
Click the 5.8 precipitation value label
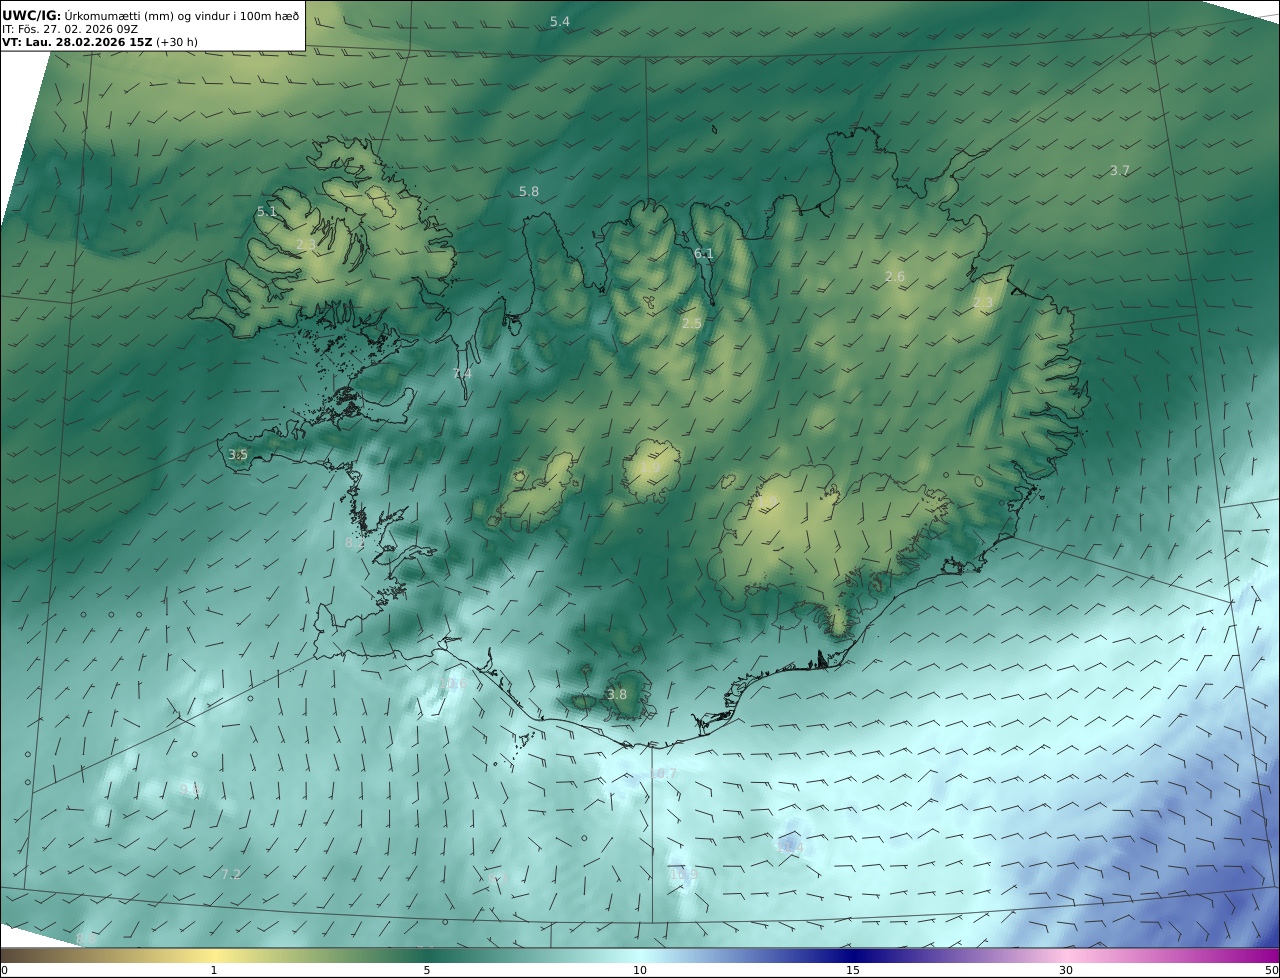(529, 191)
